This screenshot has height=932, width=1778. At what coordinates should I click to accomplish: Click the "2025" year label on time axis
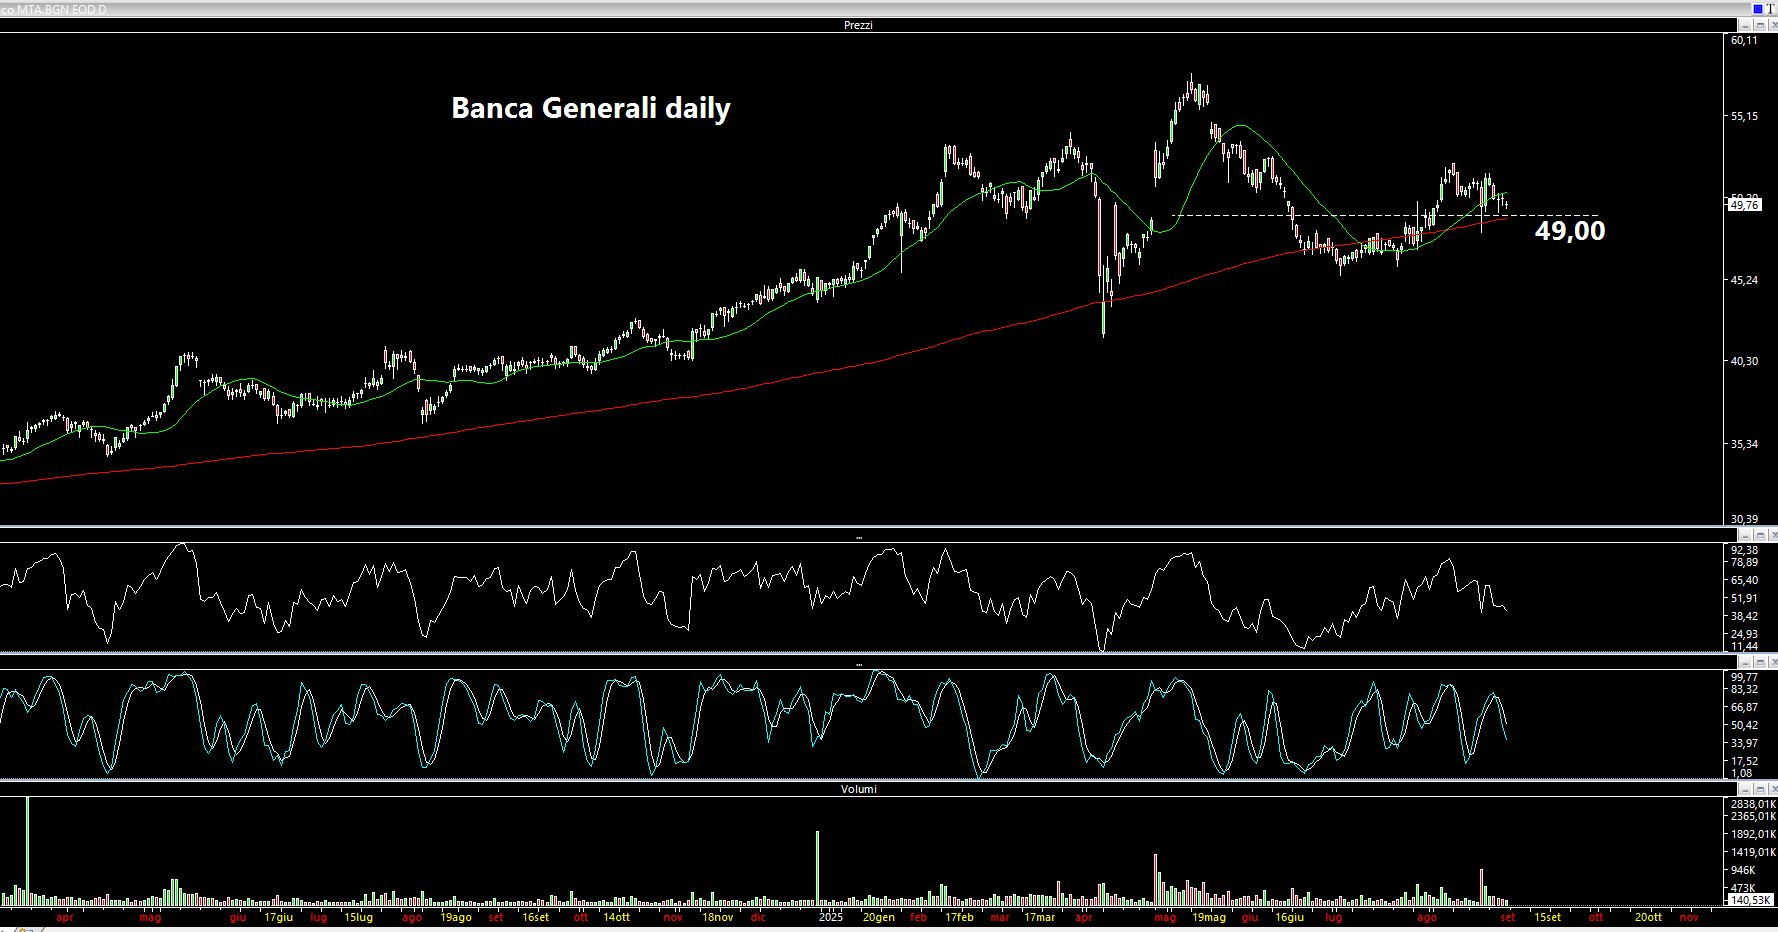830,917
